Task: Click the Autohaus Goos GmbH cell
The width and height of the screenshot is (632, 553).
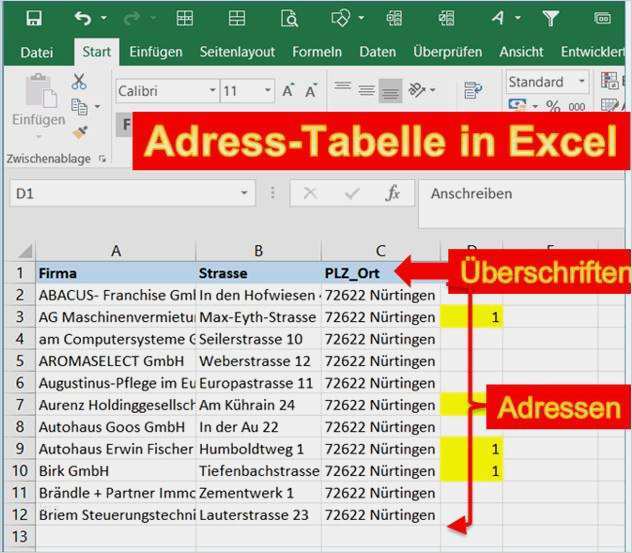Action: click(116, 427)
